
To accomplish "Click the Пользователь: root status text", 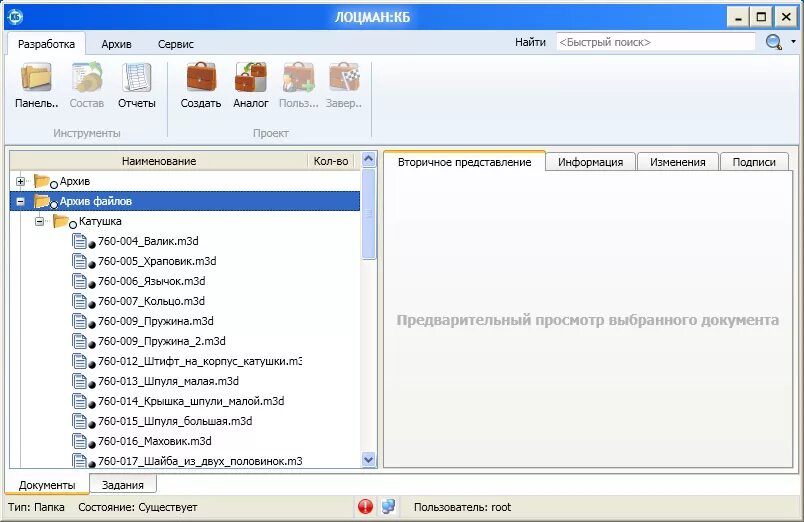I will click(463, 507).
